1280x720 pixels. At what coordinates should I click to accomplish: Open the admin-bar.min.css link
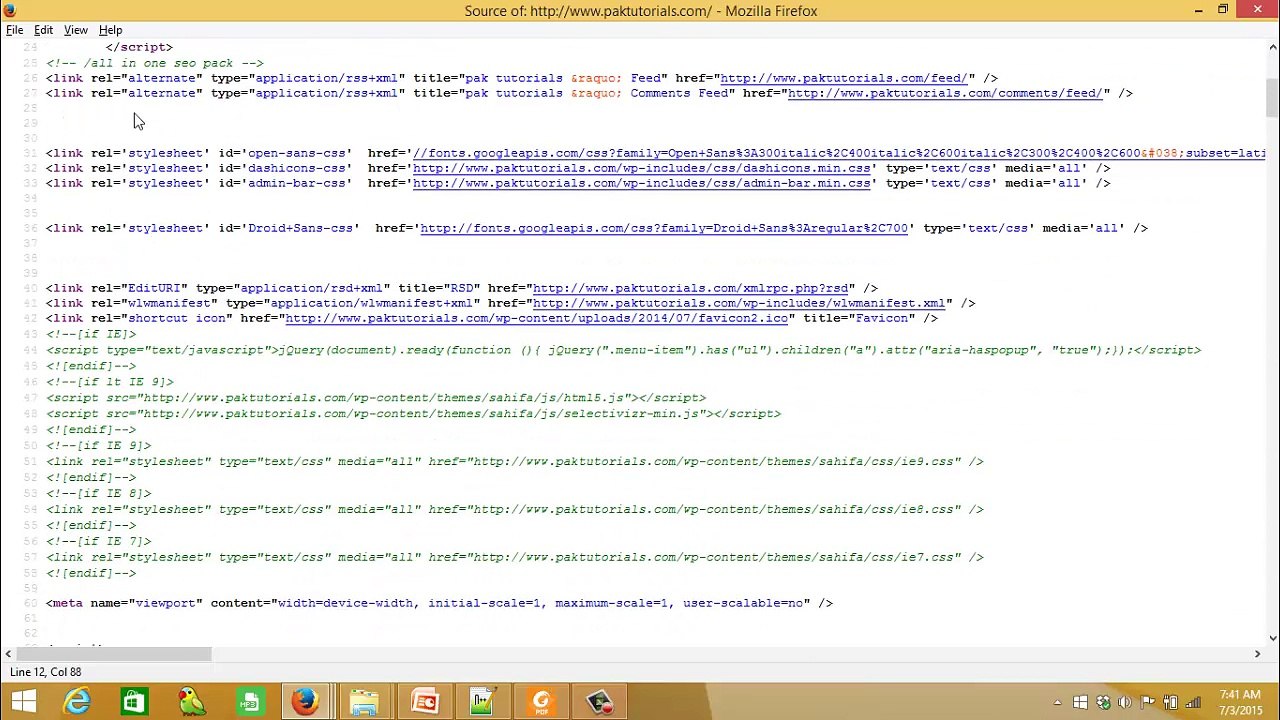click(641, 183)
